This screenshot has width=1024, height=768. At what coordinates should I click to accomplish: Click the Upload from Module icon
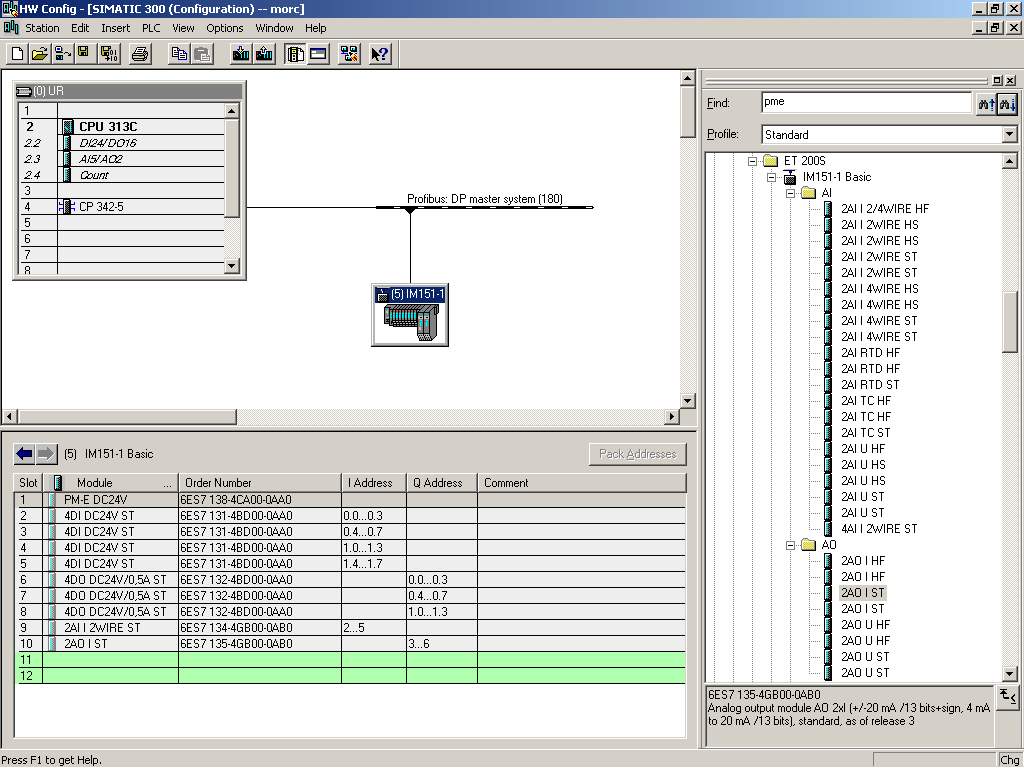pos(264,54)
